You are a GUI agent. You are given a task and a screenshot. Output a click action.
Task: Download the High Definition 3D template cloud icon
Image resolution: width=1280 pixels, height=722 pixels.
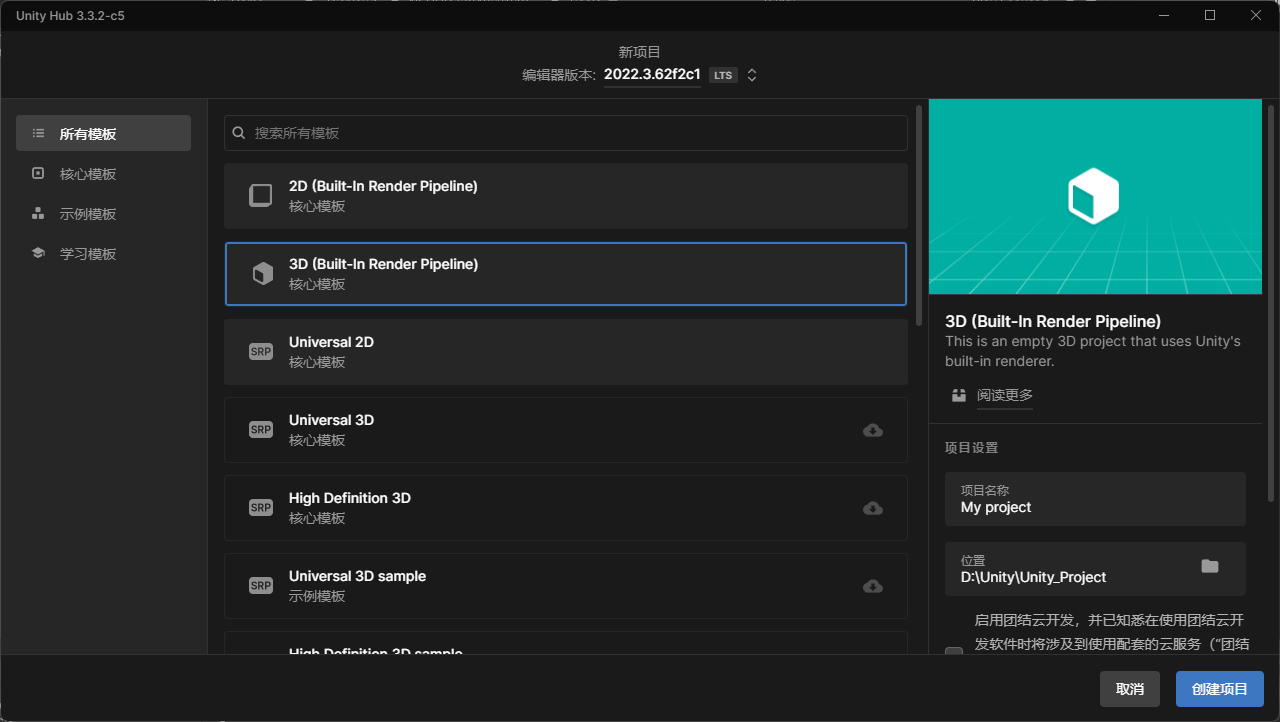coord(873,508)
